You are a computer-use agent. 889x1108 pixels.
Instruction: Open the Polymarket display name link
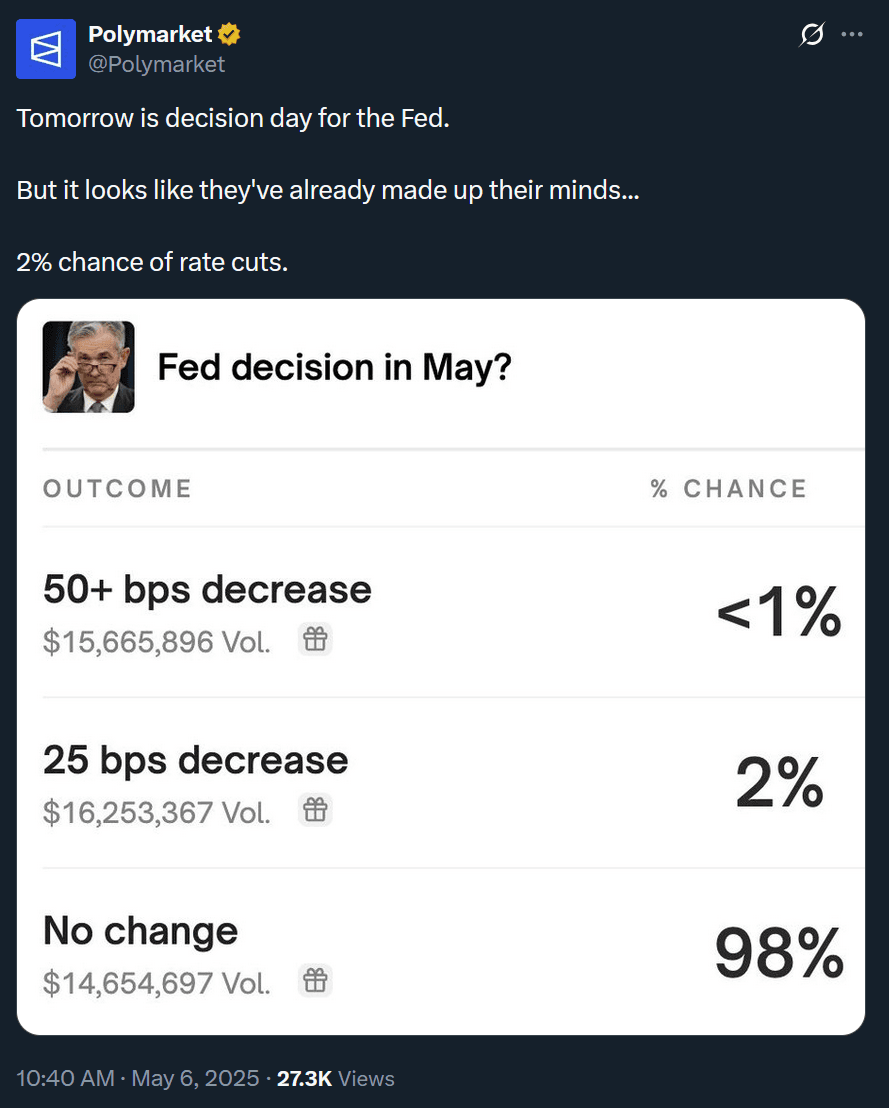pos(150,34)
